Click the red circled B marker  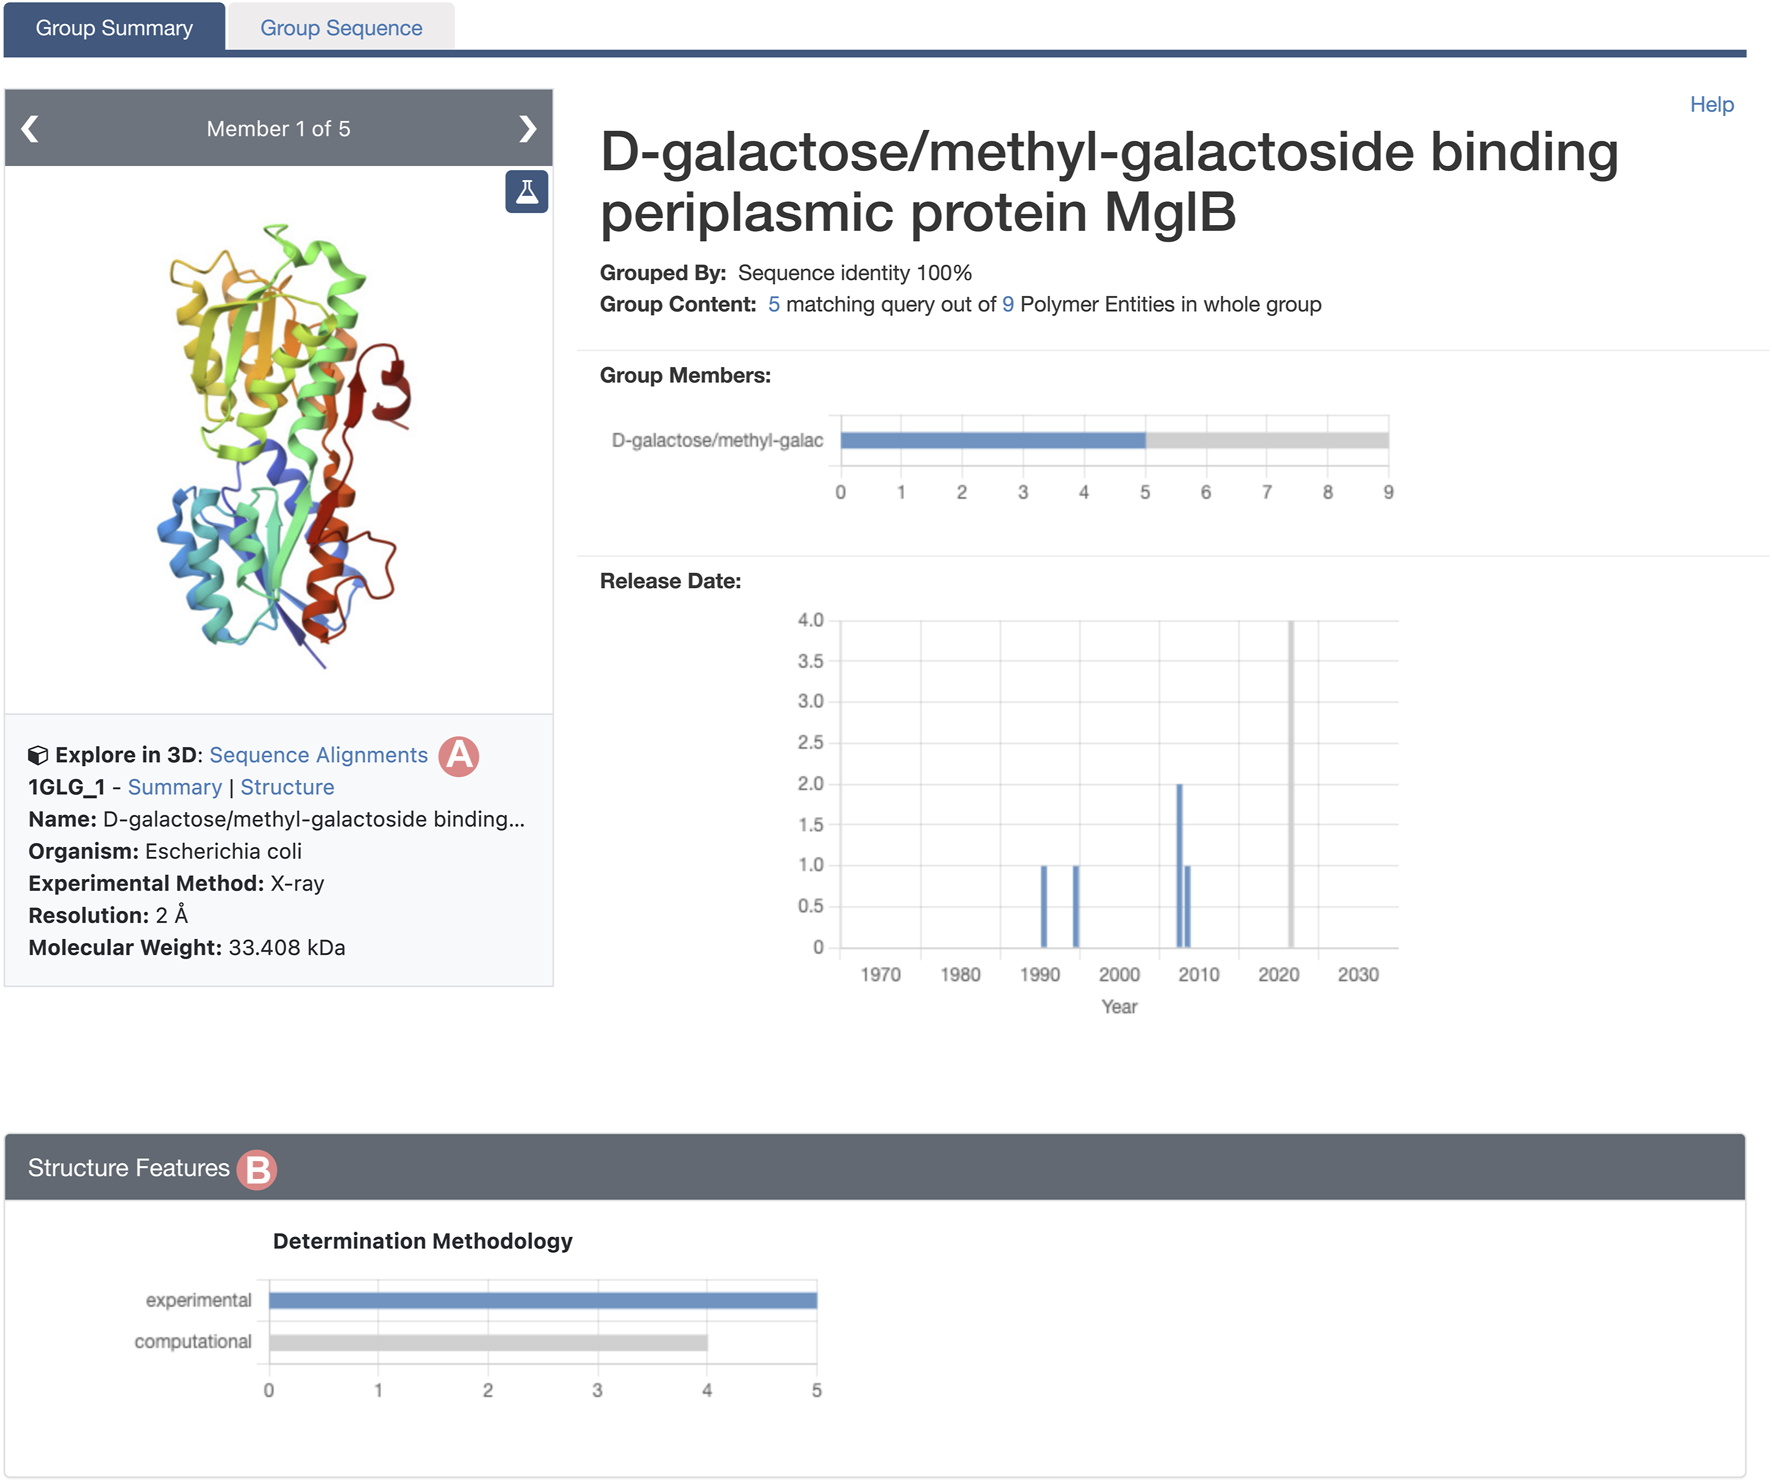[257, 1169]
